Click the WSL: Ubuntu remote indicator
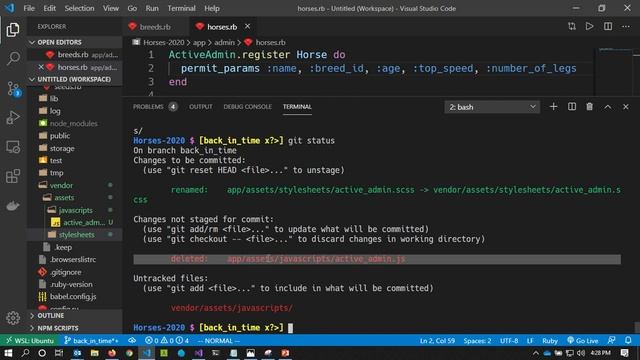 [x=30, y=340]
